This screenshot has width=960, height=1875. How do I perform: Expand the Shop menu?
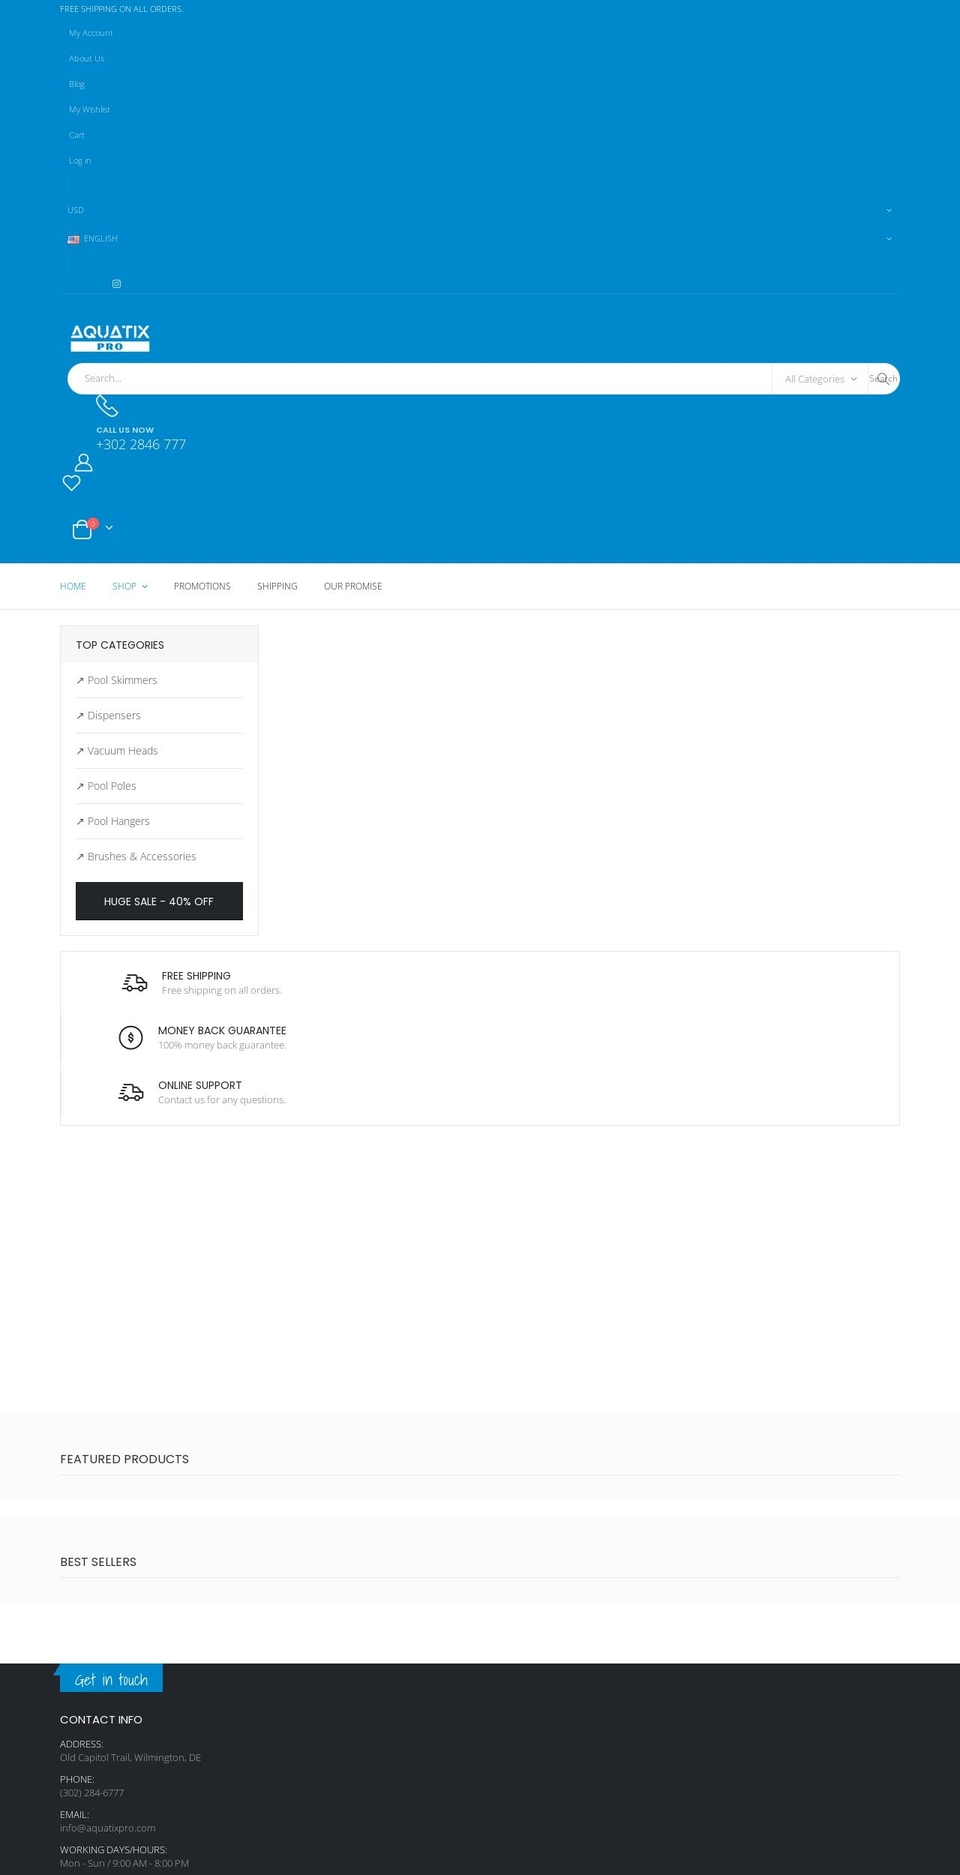[x=130, y=586]
